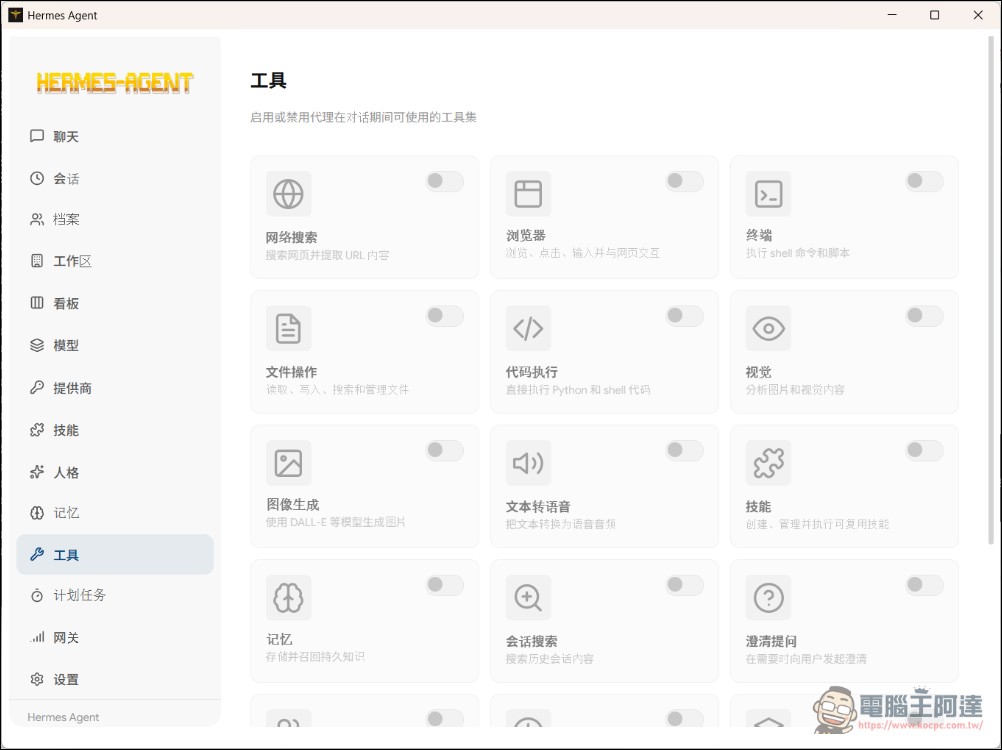Select 工作区 in the sidebar
Viewport: 1002px width, 750px height.
coord(115,261)
